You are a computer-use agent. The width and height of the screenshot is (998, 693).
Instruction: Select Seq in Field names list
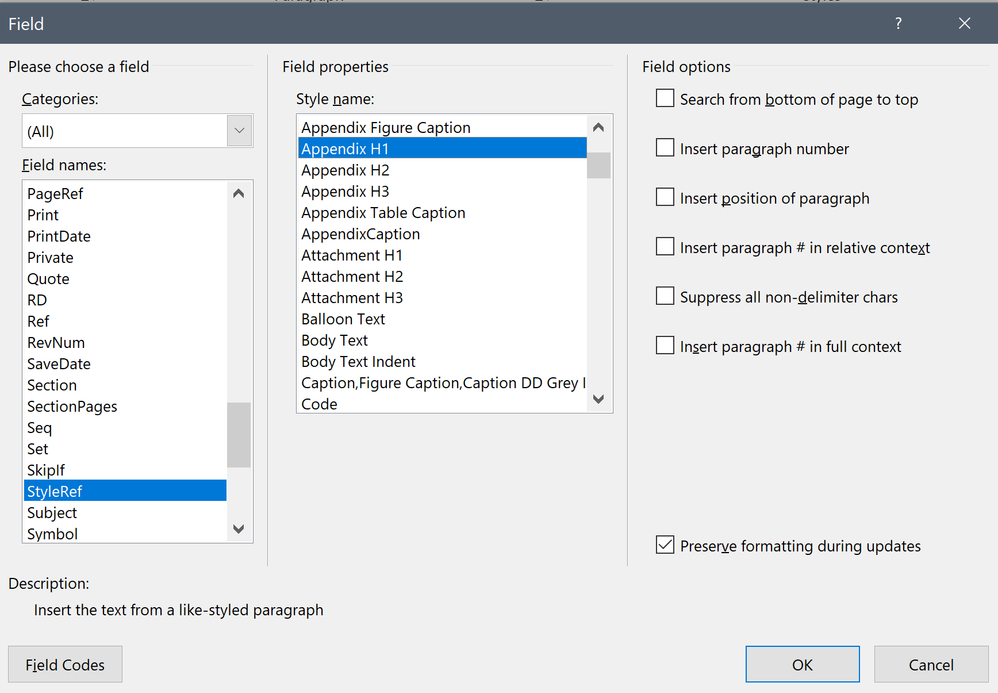click(40, 428)
